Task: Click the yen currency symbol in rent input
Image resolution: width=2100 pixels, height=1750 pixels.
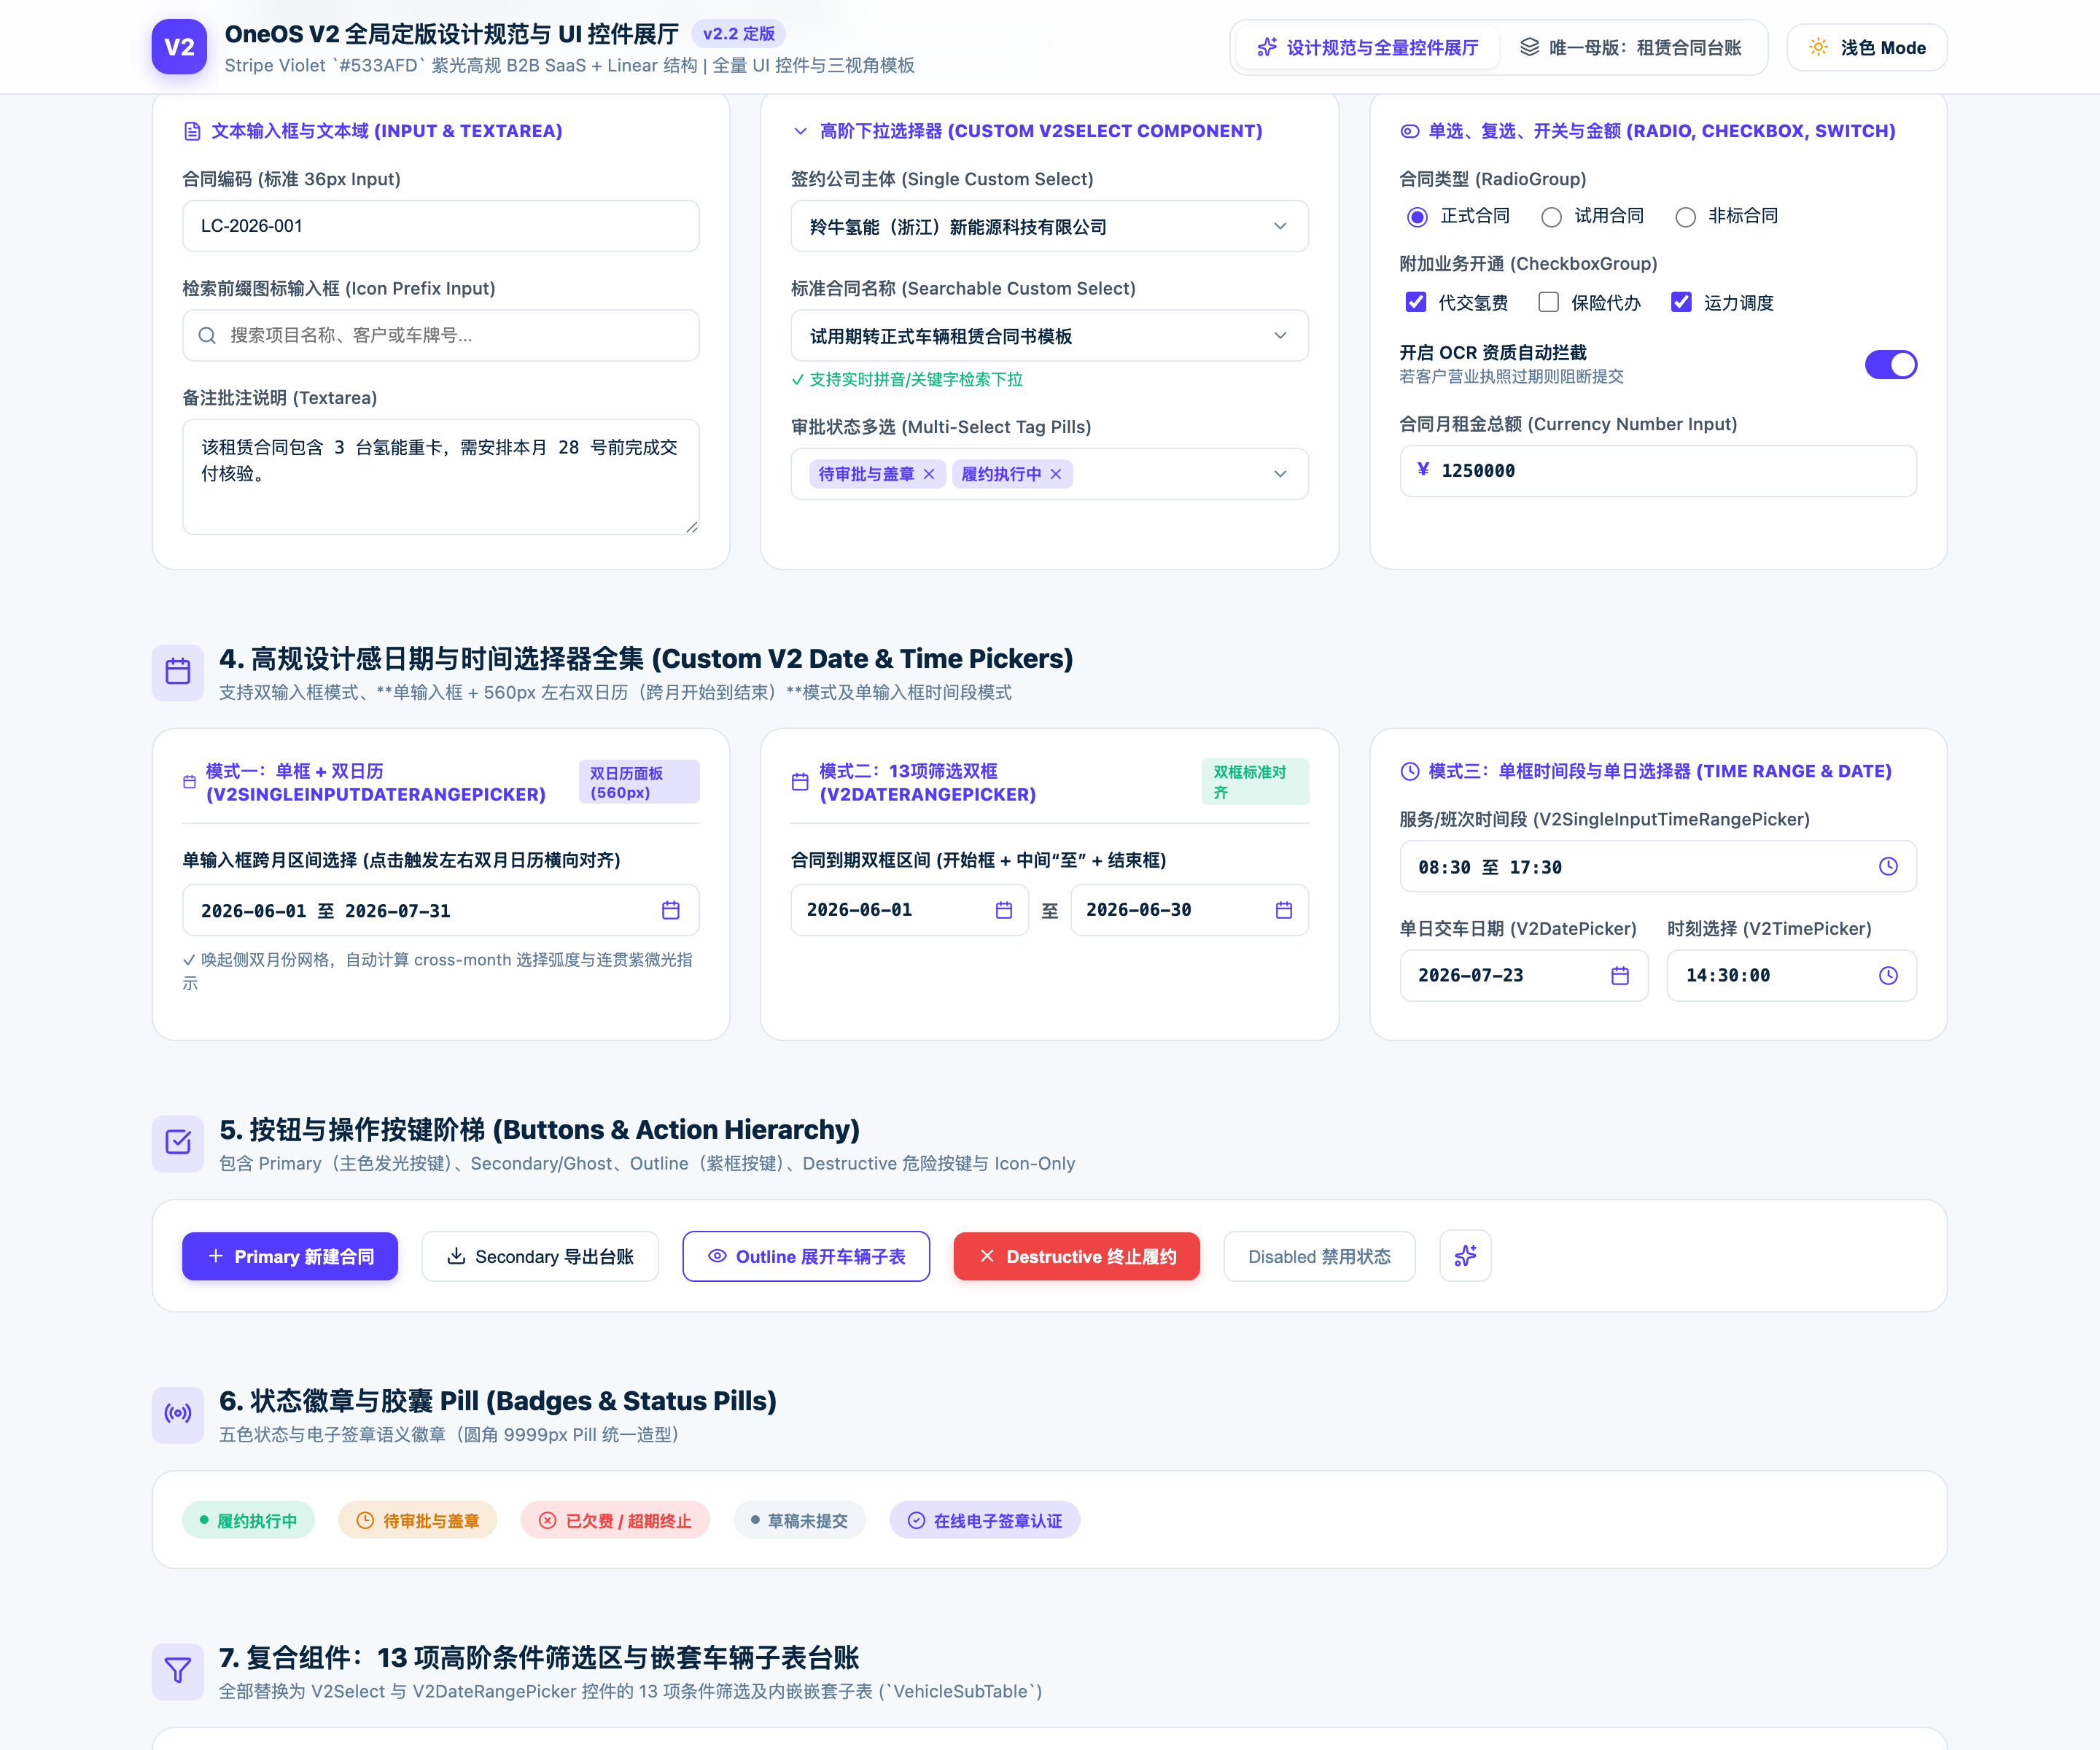Action: (x=1423, y=469)
